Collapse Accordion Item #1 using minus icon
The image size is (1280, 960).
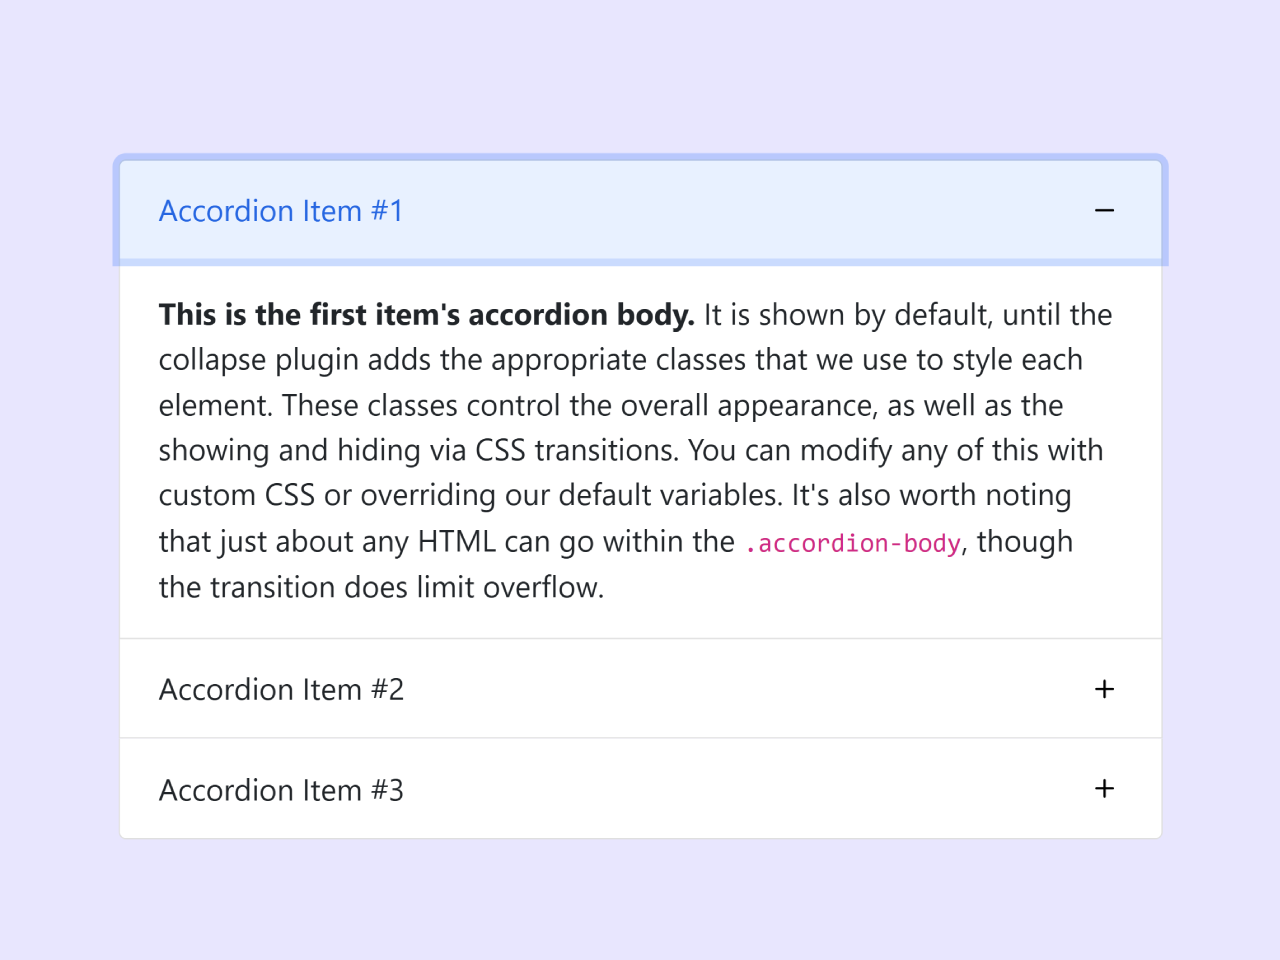[1104, 211]
